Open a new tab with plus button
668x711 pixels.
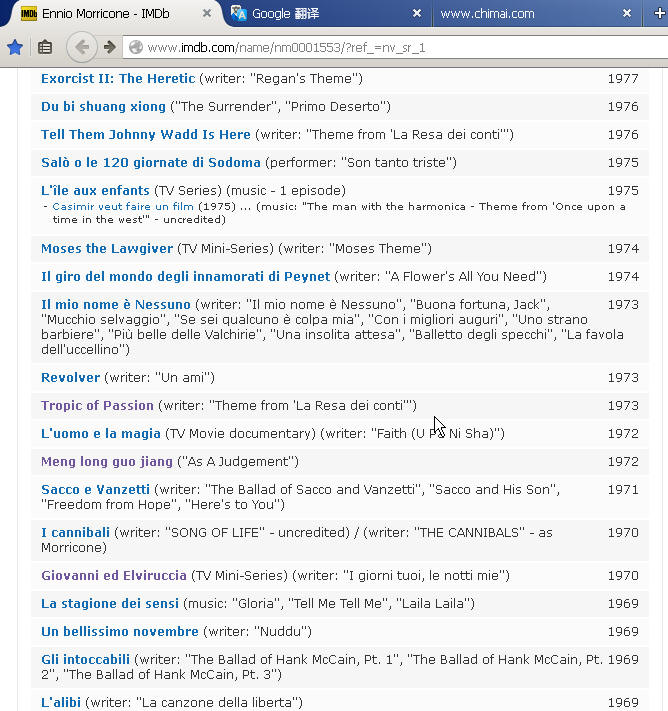[x=660, y=13]
